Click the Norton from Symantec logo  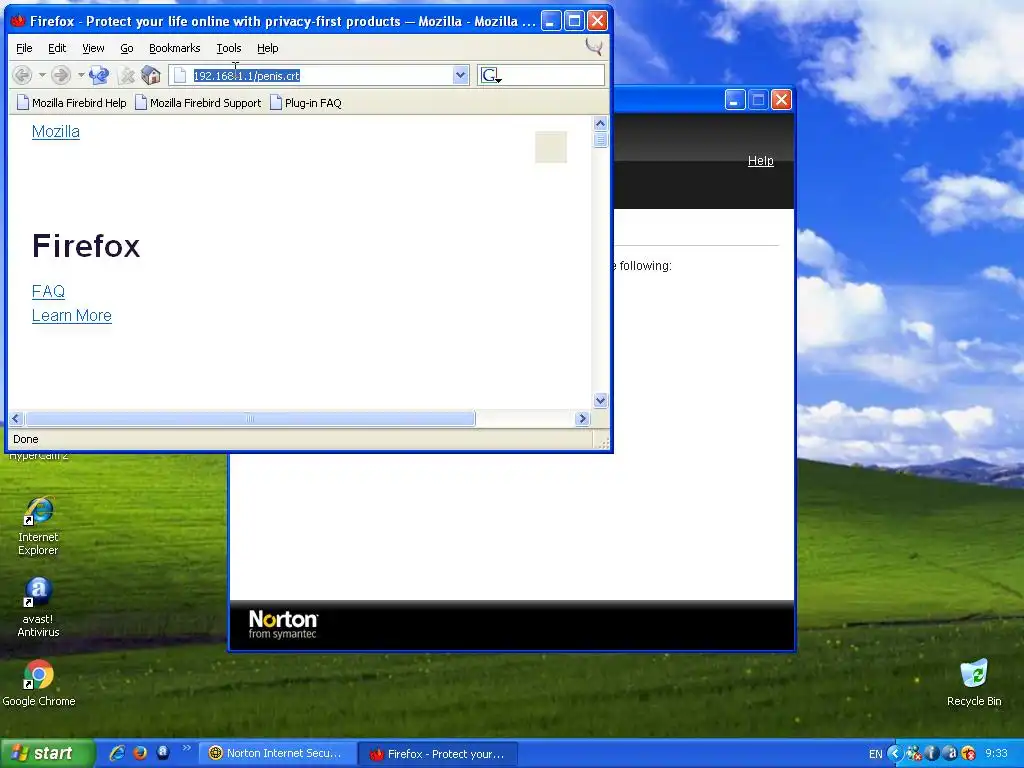pyautogui.click(x=283, y=624)
